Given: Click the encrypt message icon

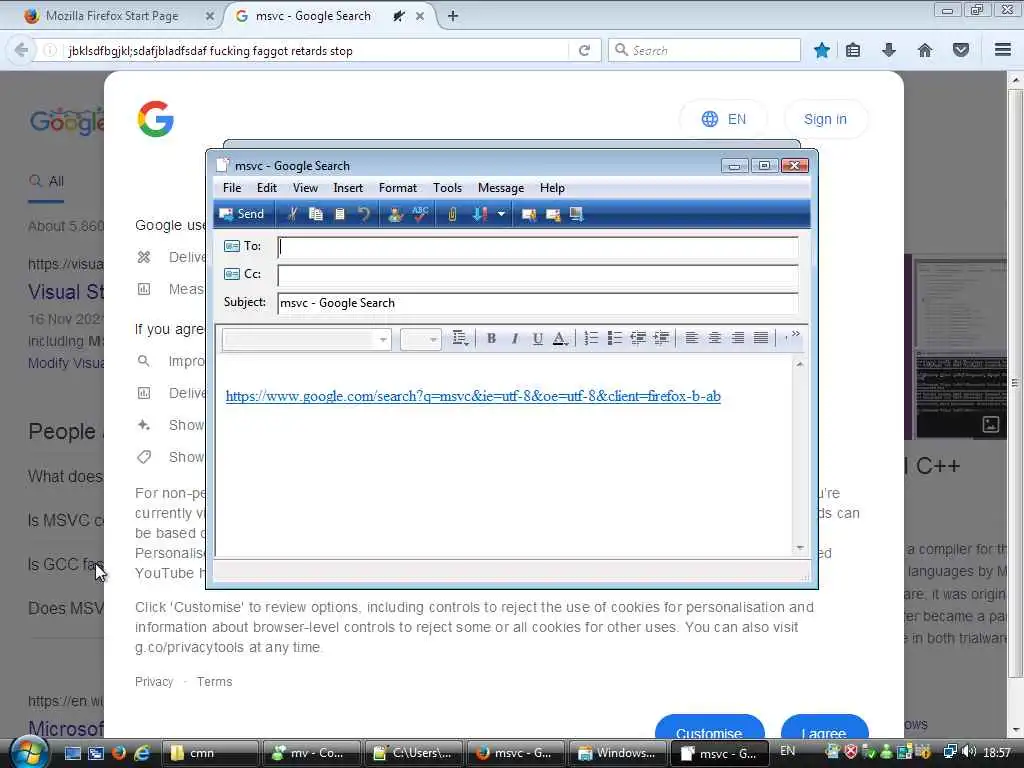Looking at the screenshot, I should [552, 214].
